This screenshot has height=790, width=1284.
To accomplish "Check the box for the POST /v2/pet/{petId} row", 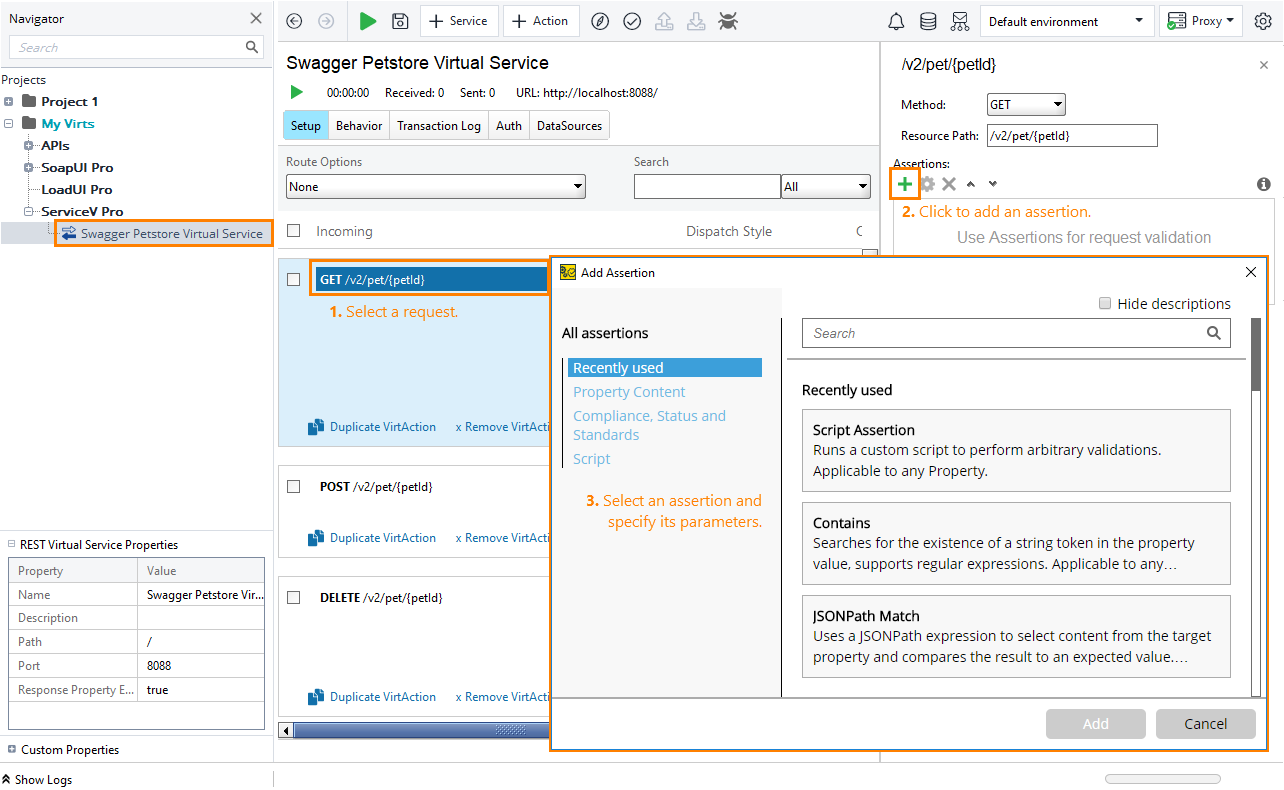I will click(294, 487).
